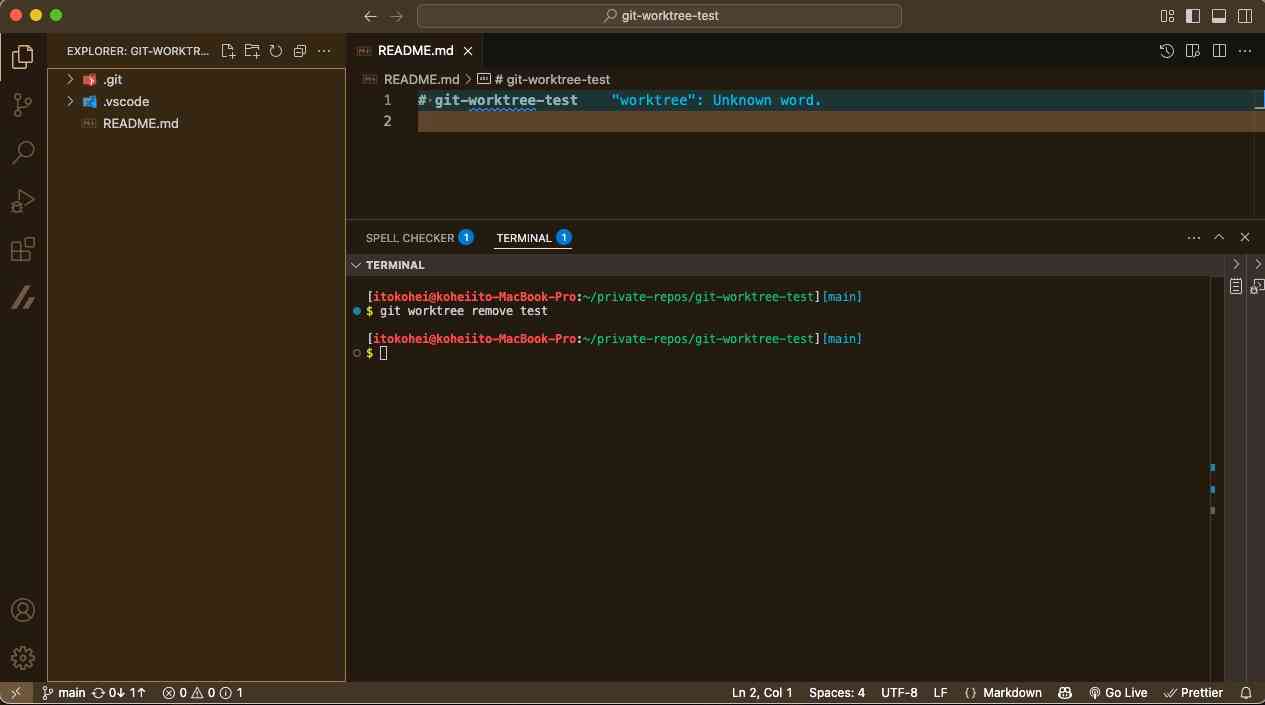The height and width of the screenshot is (705, 1265).
Task: Expand the .vscode folder
Action: tap(125, 101)
